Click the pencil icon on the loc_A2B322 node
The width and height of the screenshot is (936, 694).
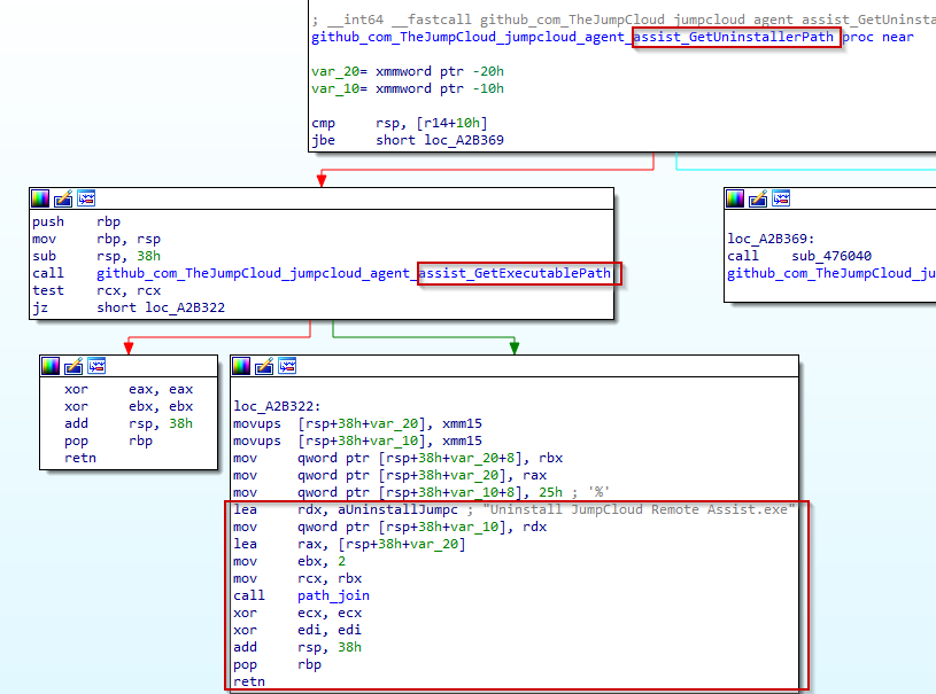click(264, 365)
